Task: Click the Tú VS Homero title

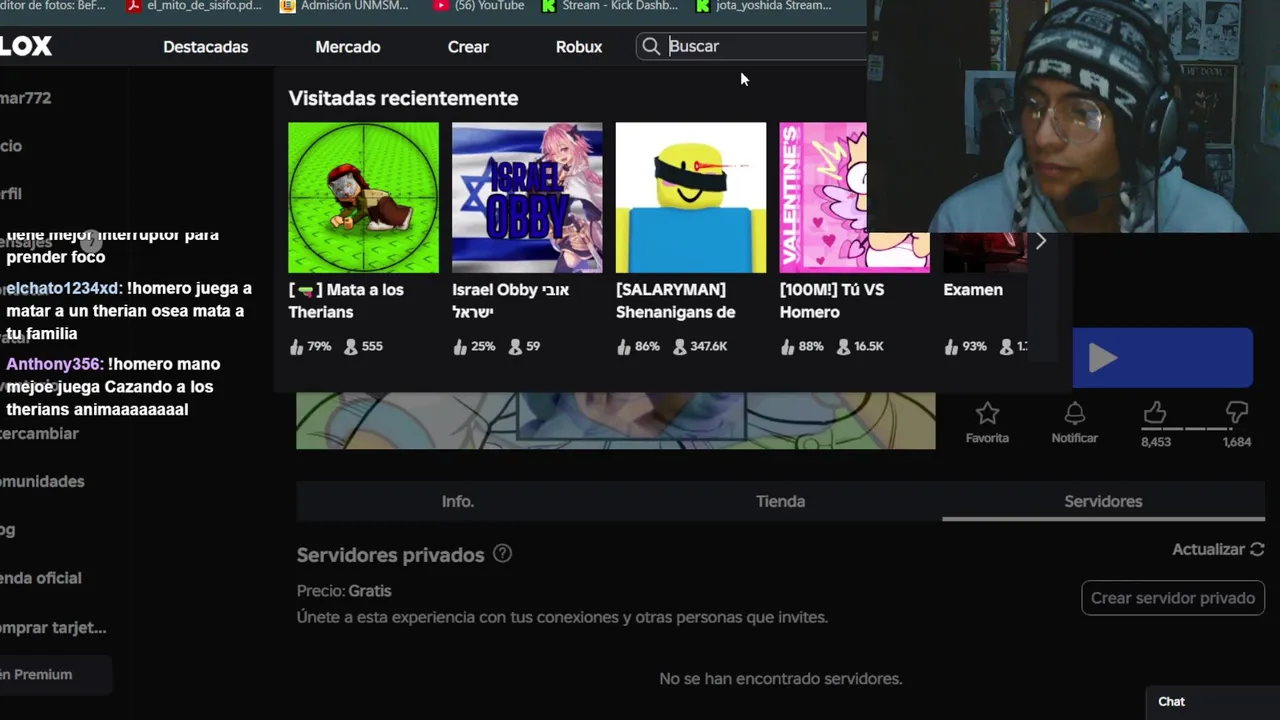Action: [x=832, y=301]
